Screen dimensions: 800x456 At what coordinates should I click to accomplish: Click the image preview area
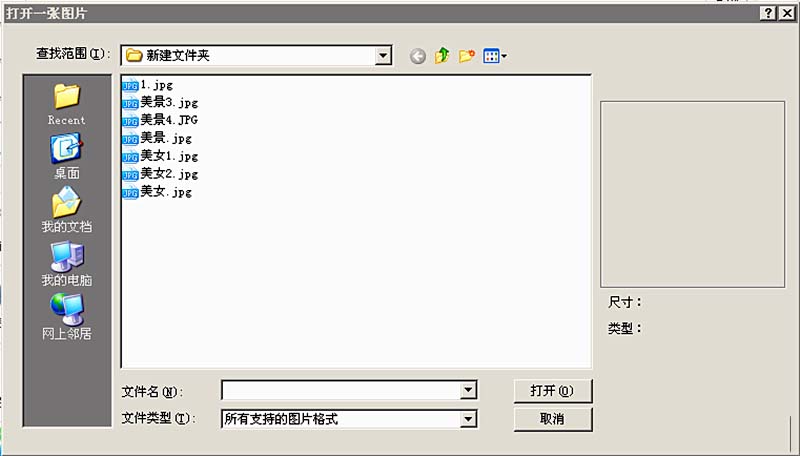pos(692,194)
